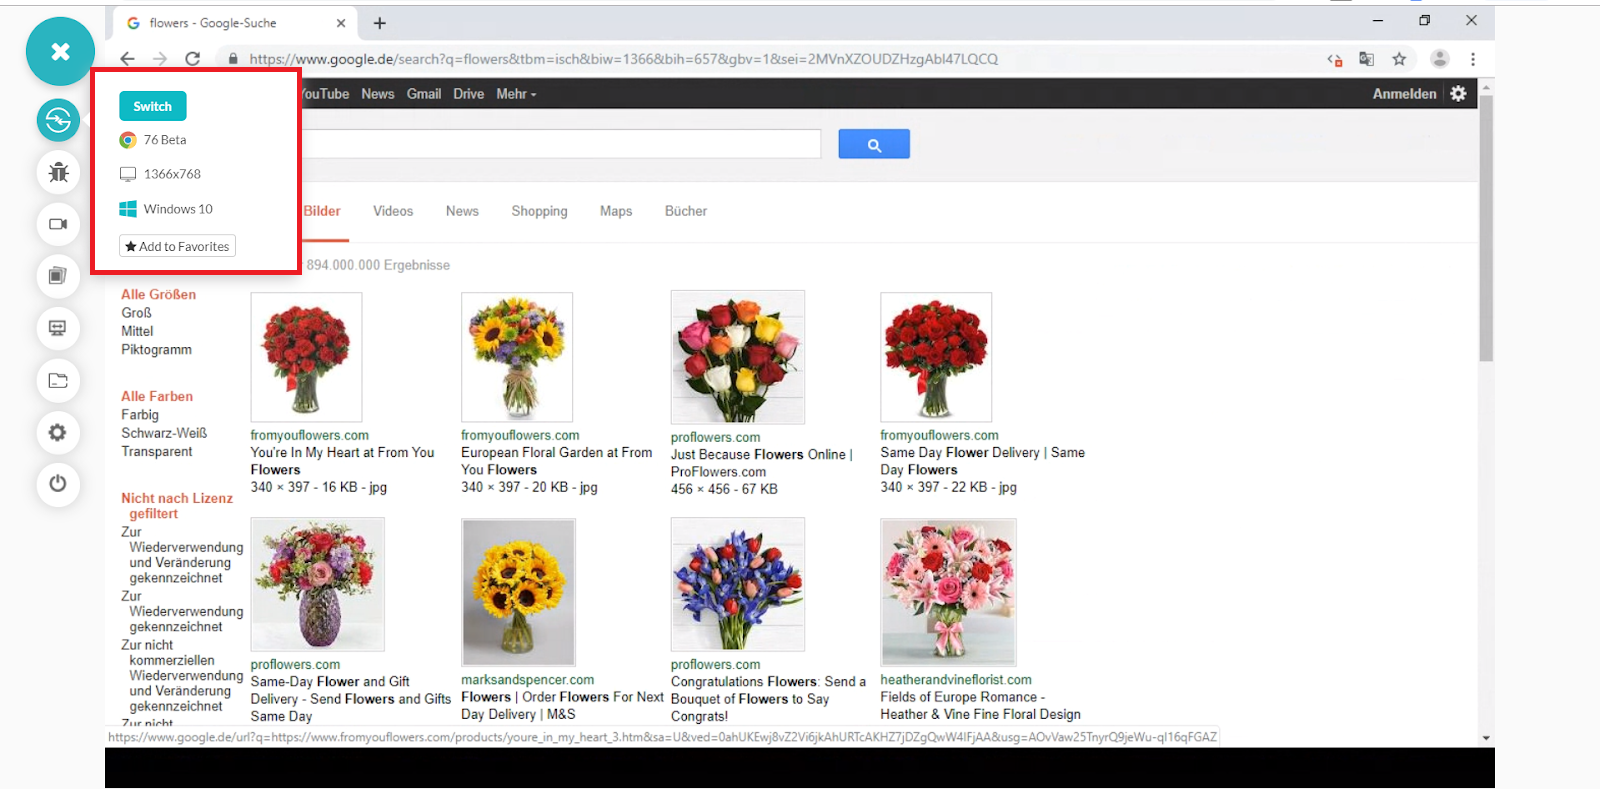This screenshot has height=789, width=1600.
Task: Click the circular switch arrows sidebar icon
Action: pos(58,120)
